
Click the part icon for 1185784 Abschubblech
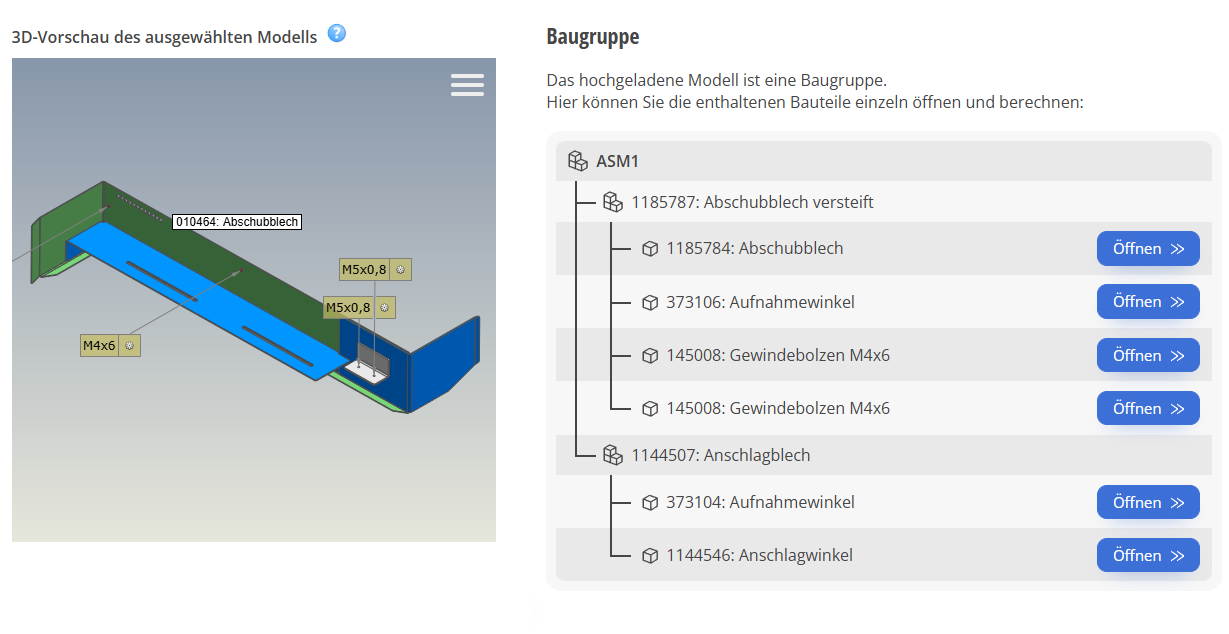650,249
